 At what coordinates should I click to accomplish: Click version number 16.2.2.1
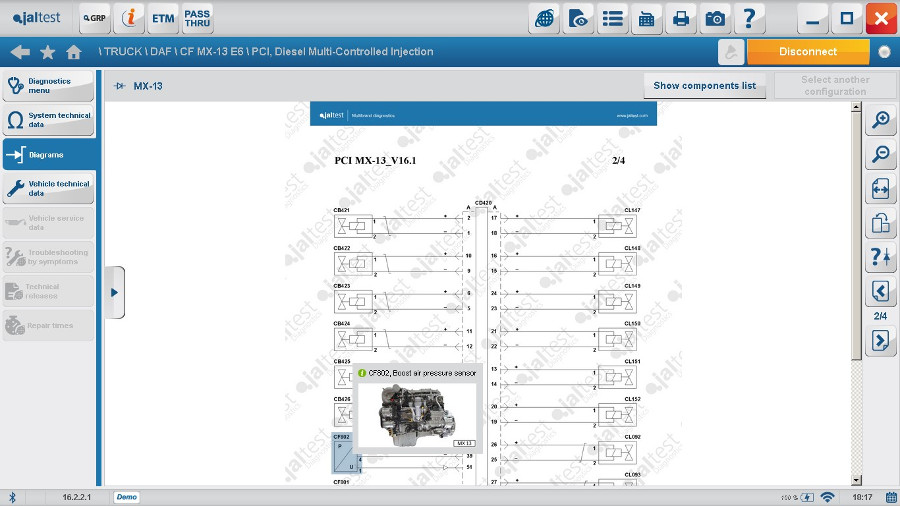[x=77, y=497]
